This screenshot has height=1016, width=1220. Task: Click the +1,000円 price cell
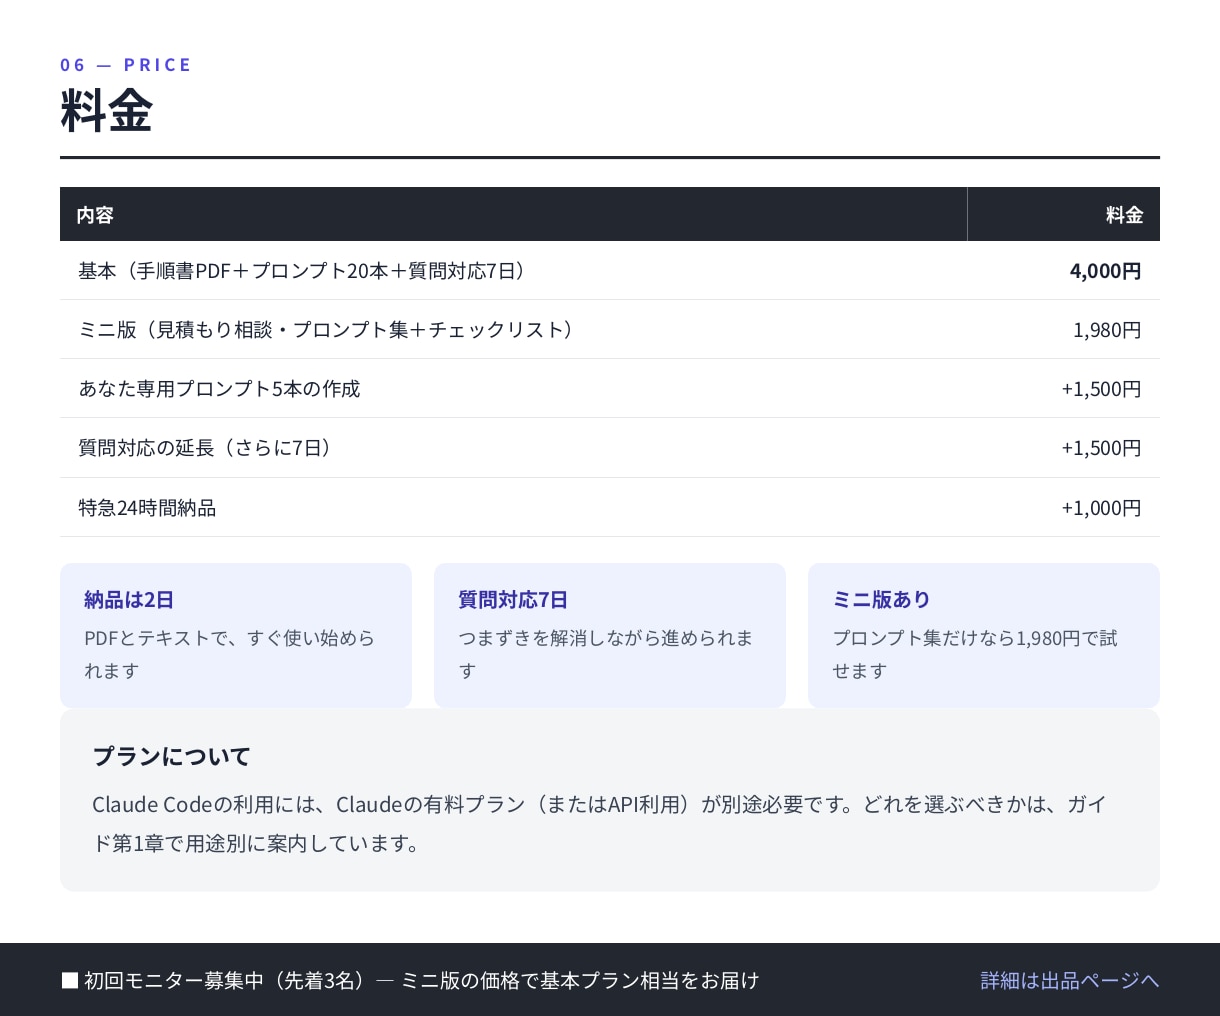click(1101, 508)
